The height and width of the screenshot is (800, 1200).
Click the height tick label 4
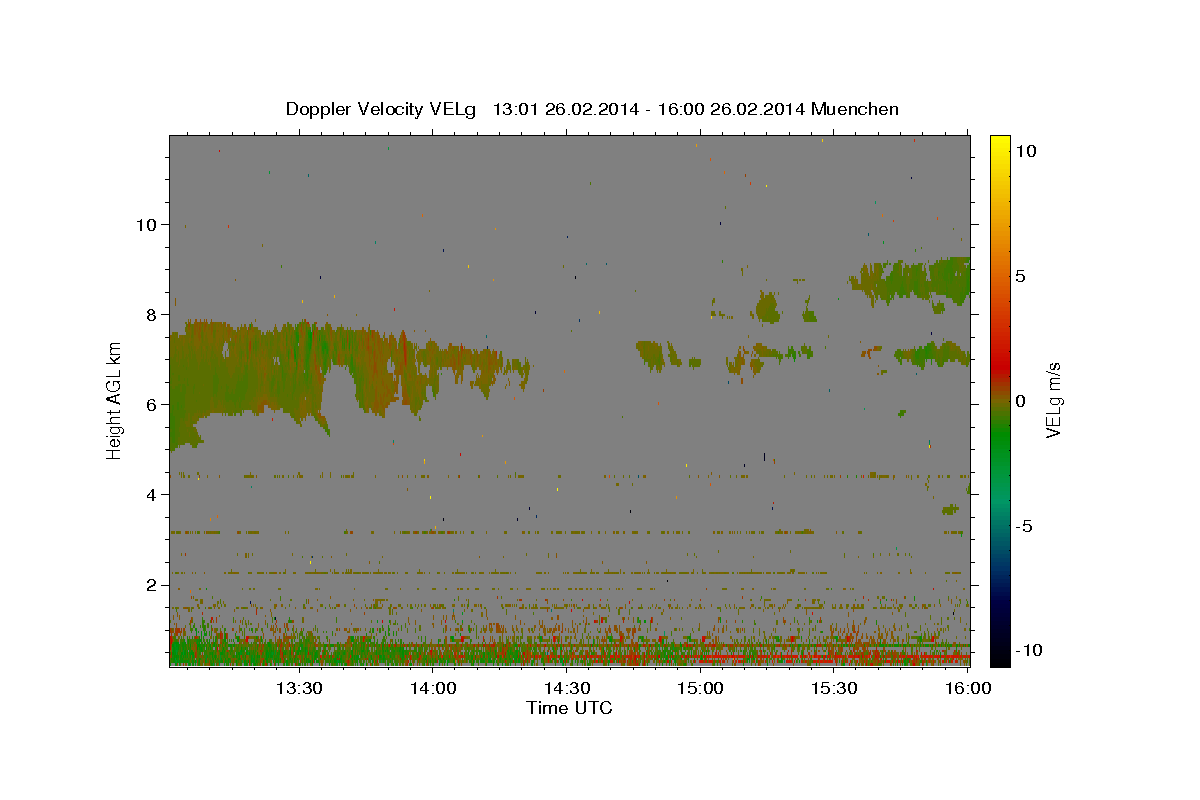tap(151, 494)
